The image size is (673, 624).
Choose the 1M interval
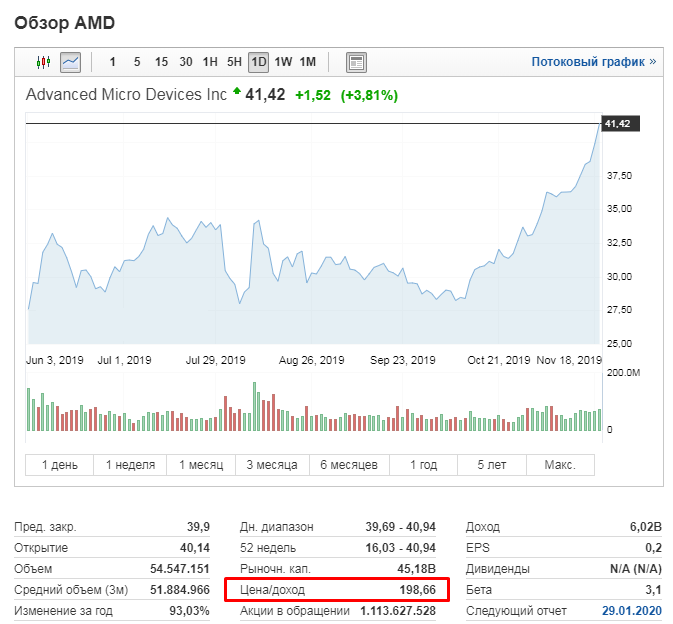coord(308,62)
